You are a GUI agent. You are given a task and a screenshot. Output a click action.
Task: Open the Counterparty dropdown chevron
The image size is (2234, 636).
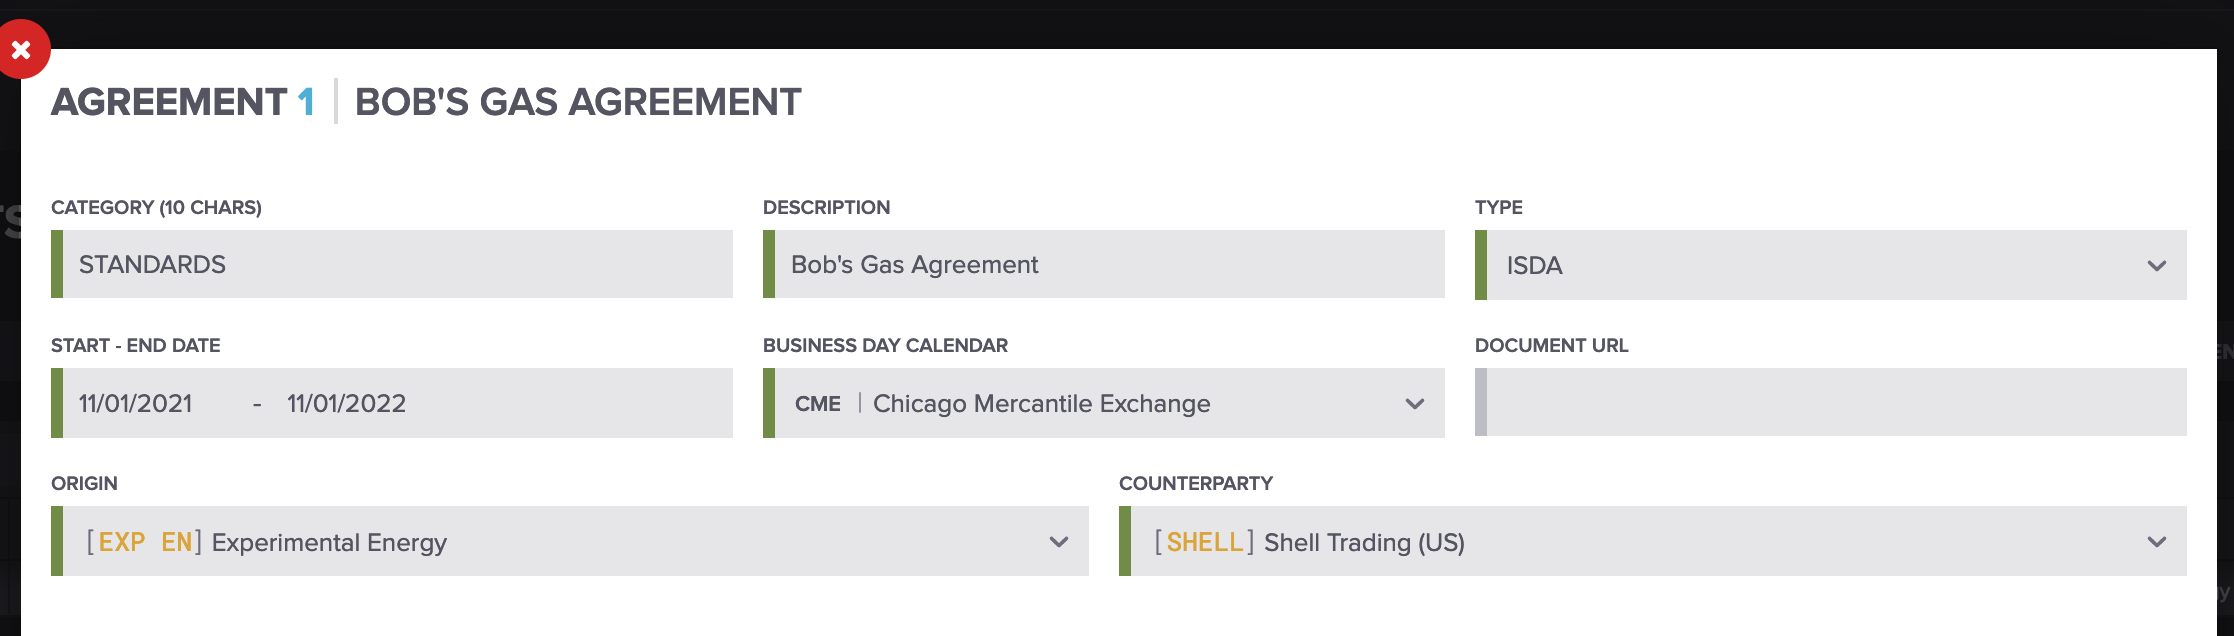[2156, 542]
